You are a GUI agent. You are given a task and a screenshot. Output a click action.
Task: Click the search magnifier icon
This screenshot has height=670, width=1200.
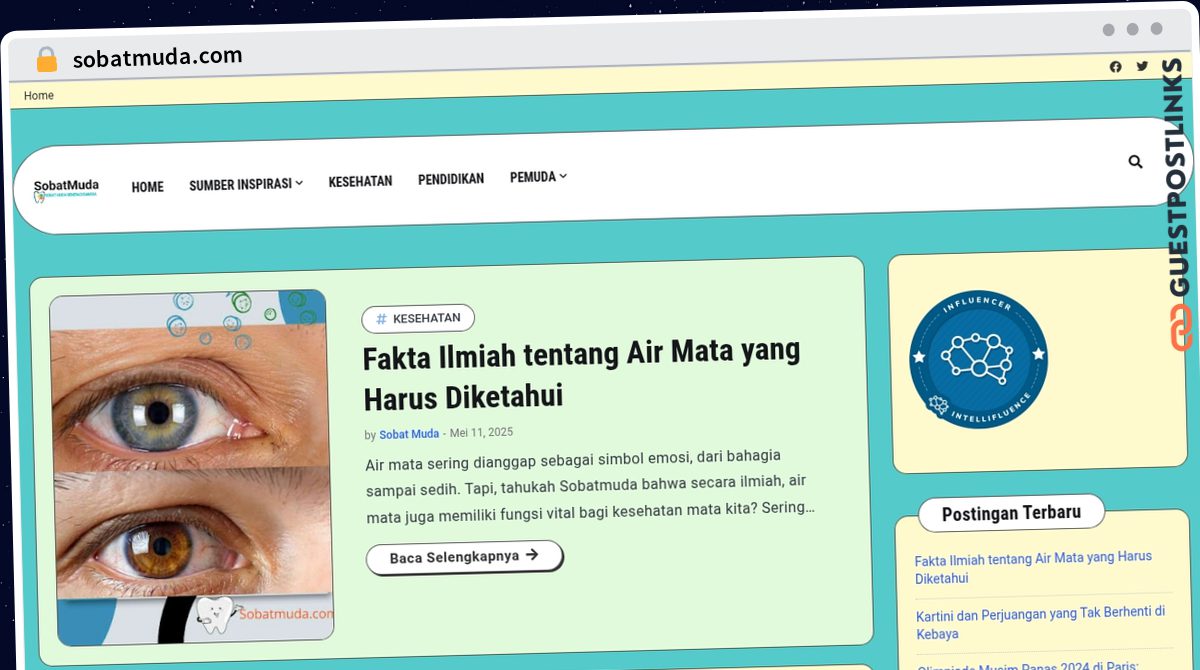[1135, 161]
